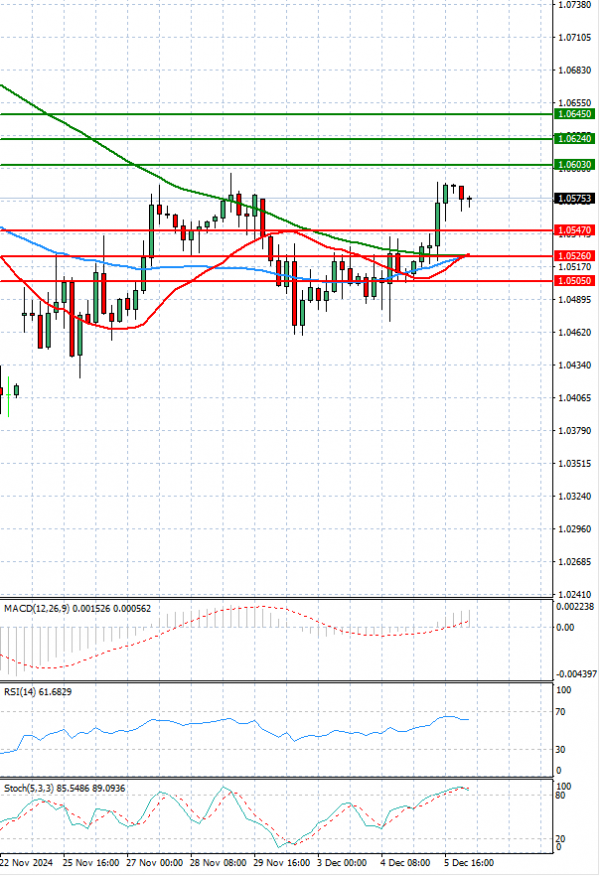Click the 1.05470 red level label
This screenshot has width=600, height=876.
[574, 230]
